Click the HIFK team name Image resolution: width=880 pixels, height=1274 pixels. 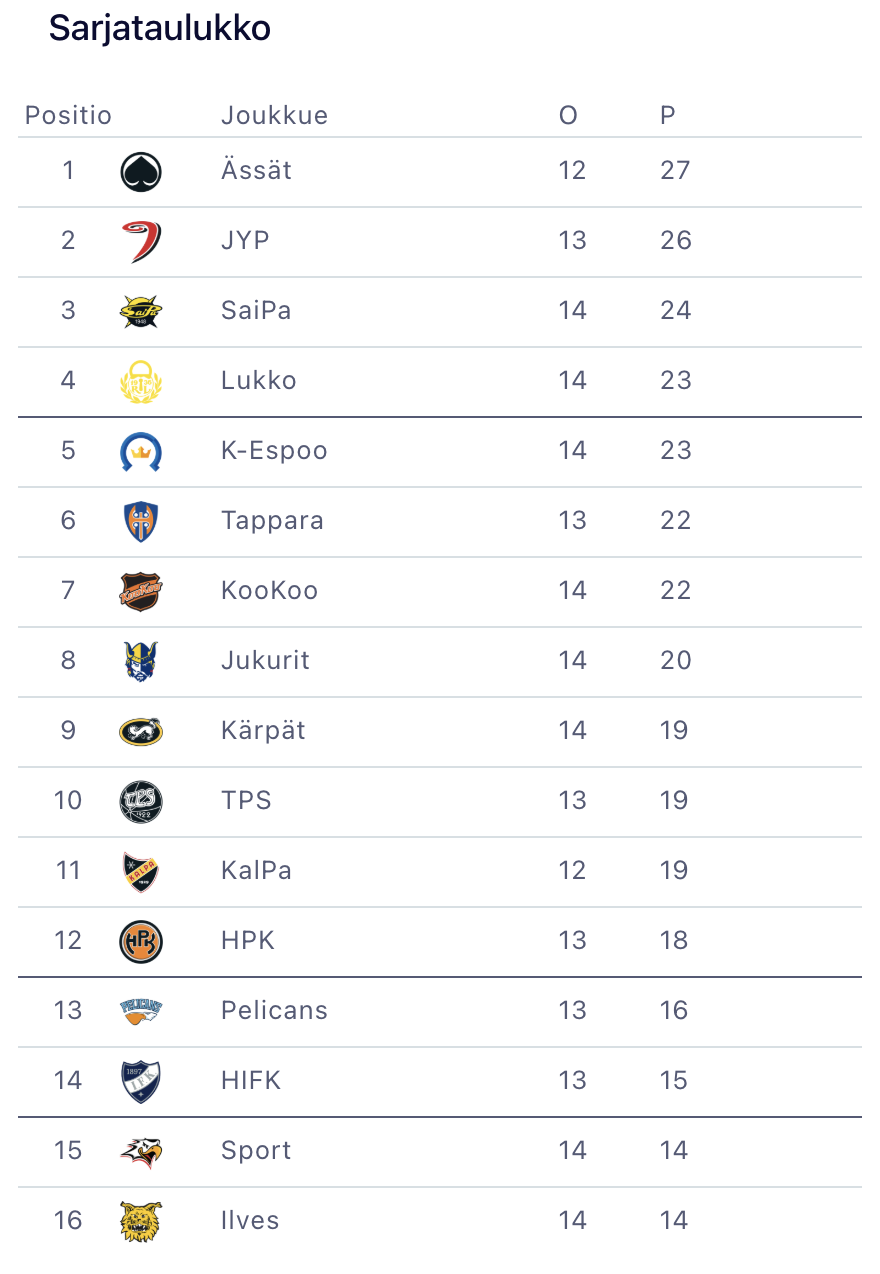[x=251, y=1080]
